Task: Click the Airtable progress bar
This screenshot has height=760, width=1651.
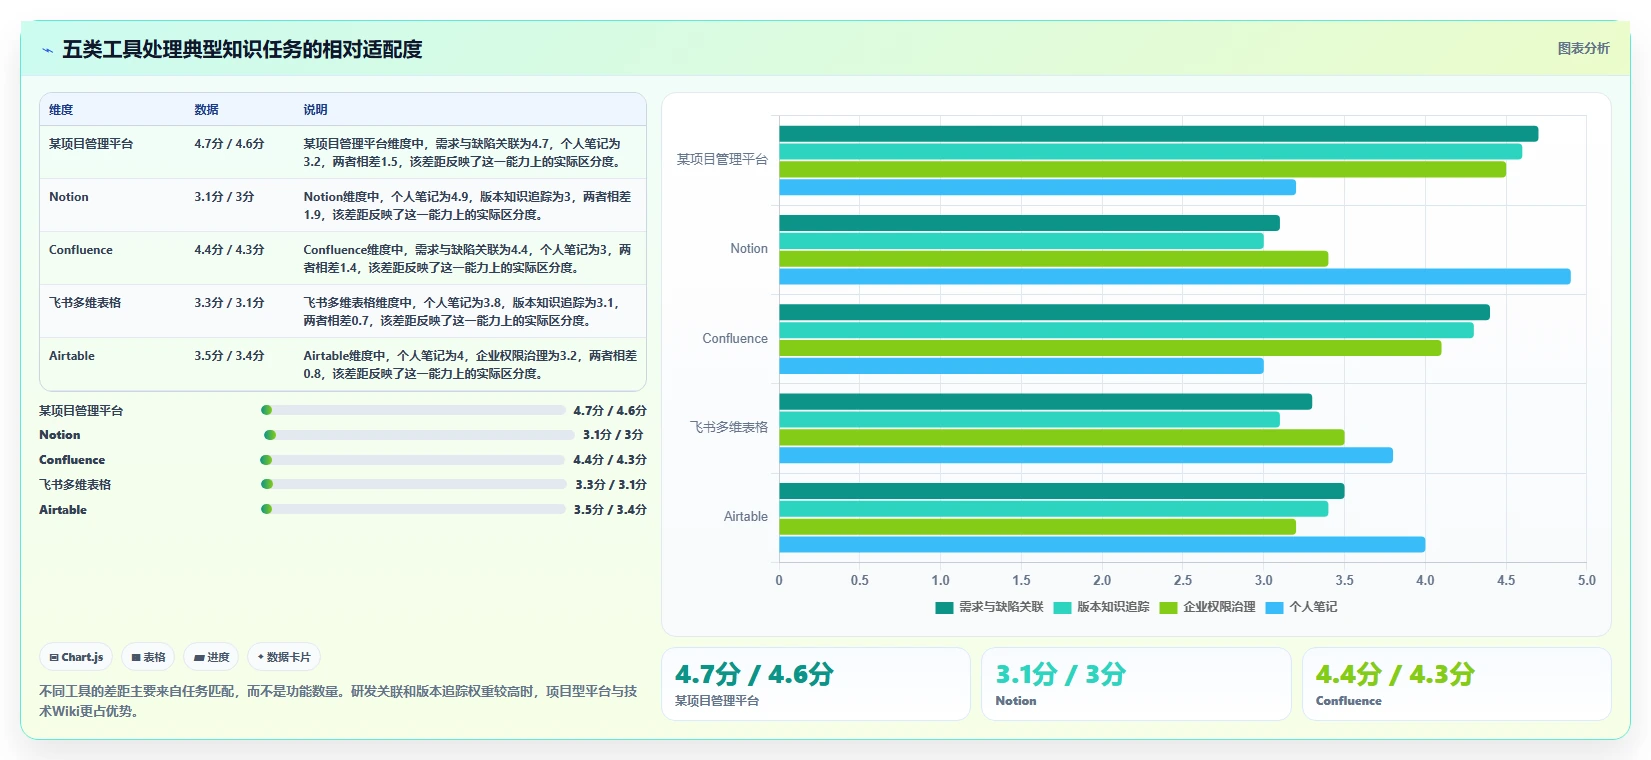Action: click(x=412, y=509)
